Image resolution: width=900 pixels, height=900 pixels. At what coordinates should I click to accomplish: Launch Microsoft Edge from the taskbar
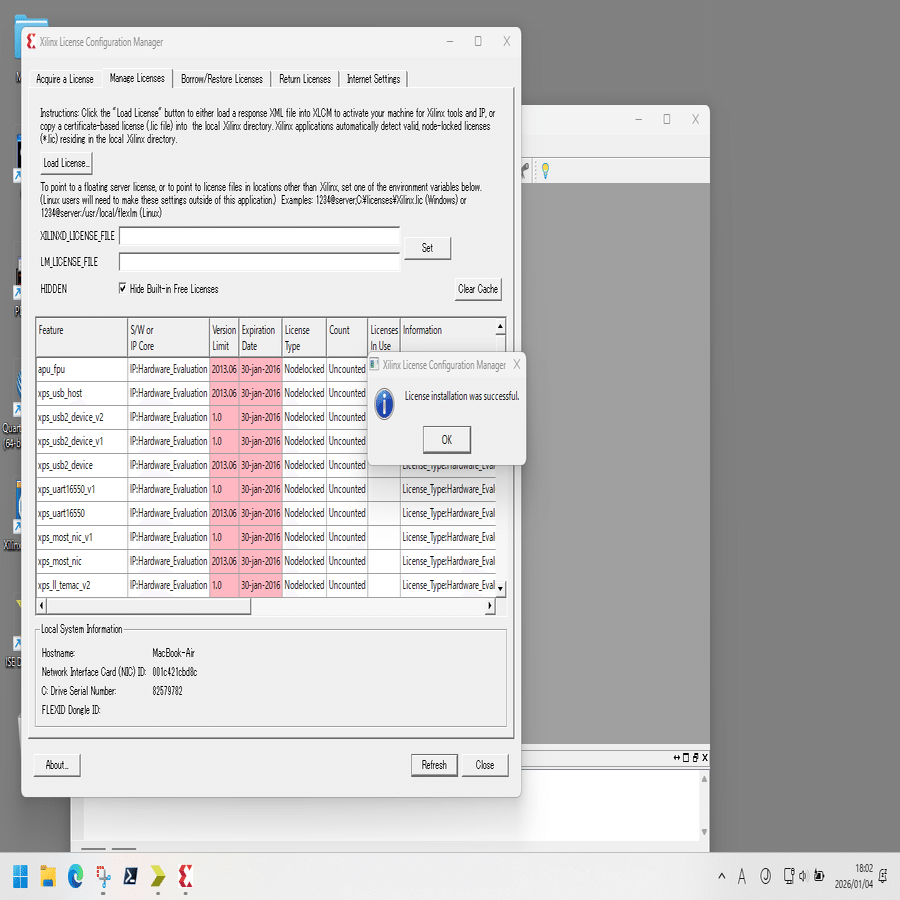75,876
